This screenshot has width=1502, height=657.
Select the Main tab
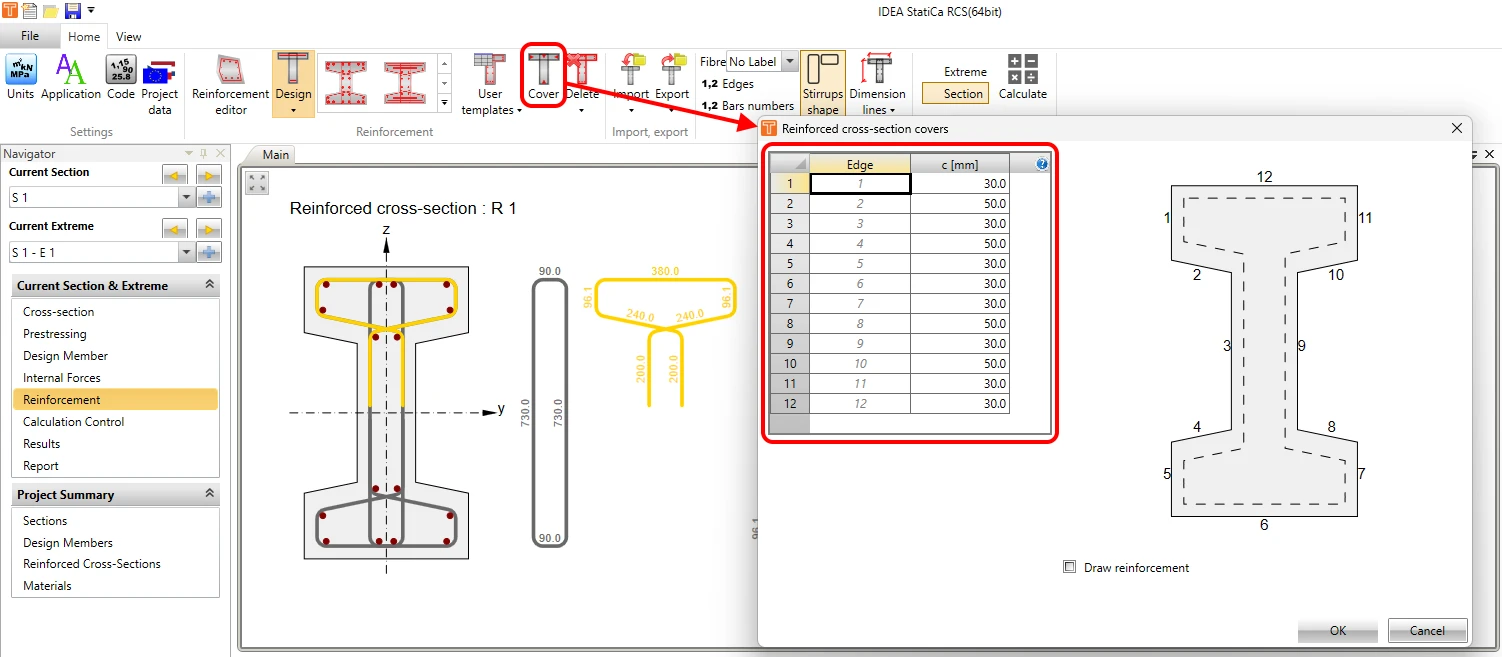[276, 154]
